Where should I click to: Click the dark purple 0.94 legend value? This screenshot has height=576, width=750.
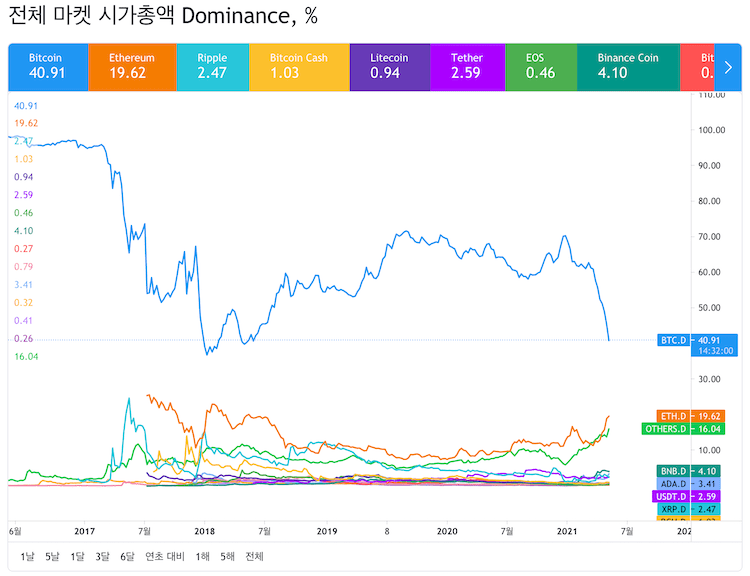pyautogui.click(x=23, y=177)
